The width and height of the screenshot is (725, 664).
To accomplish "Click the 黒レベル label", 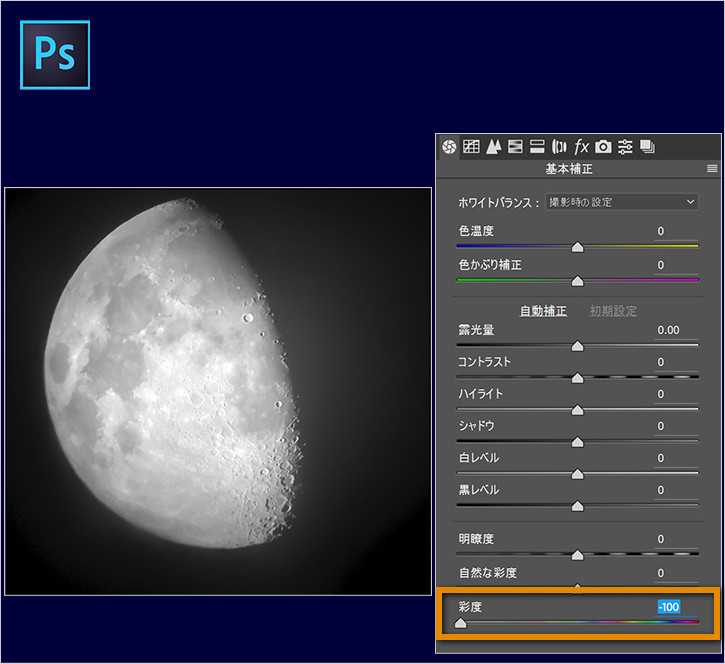I will 479,490.
